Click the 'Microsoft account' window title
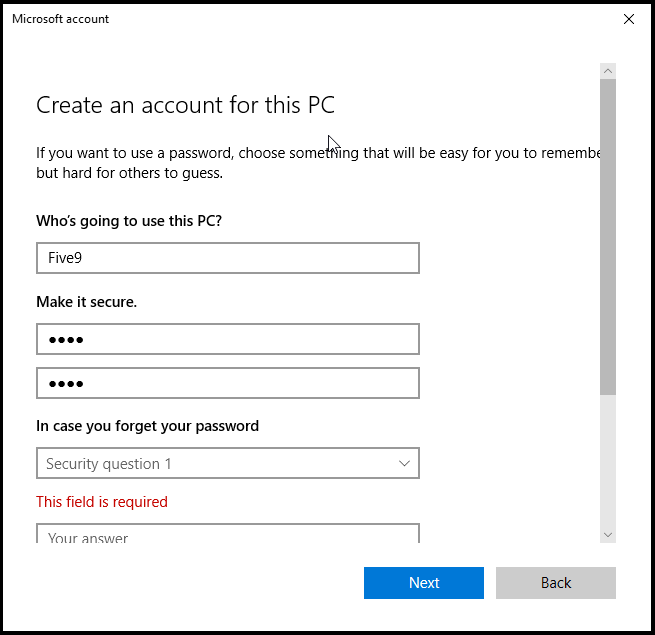This screenshot has height=635, width=655. [x=60, y=19]
